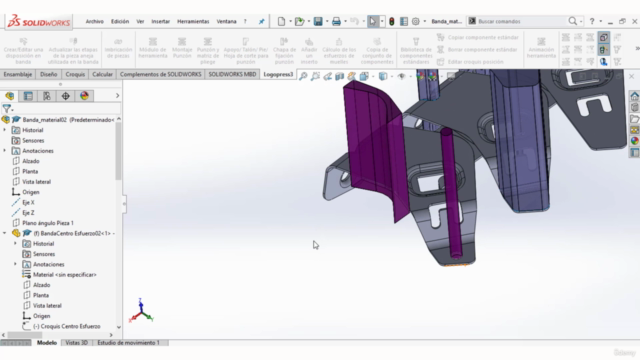Open the Archivo menu
This screenshot has width=640, height=360.
pyautogui.click(x=95, y=21)
